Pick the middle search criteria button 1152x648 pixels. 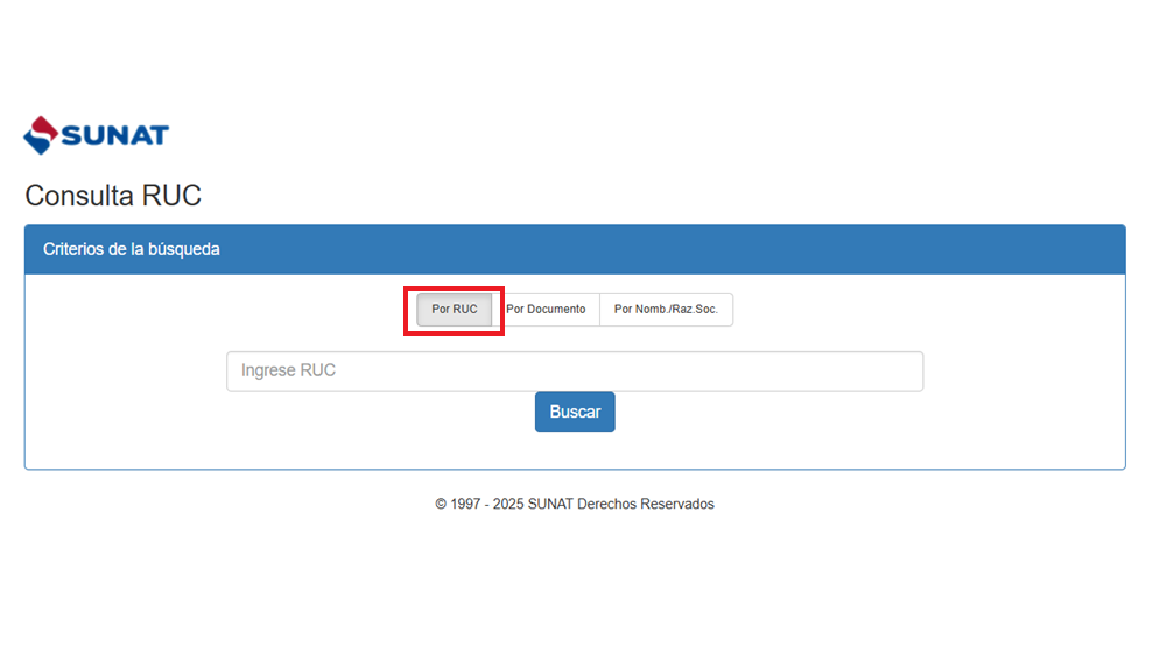[546, 310]
